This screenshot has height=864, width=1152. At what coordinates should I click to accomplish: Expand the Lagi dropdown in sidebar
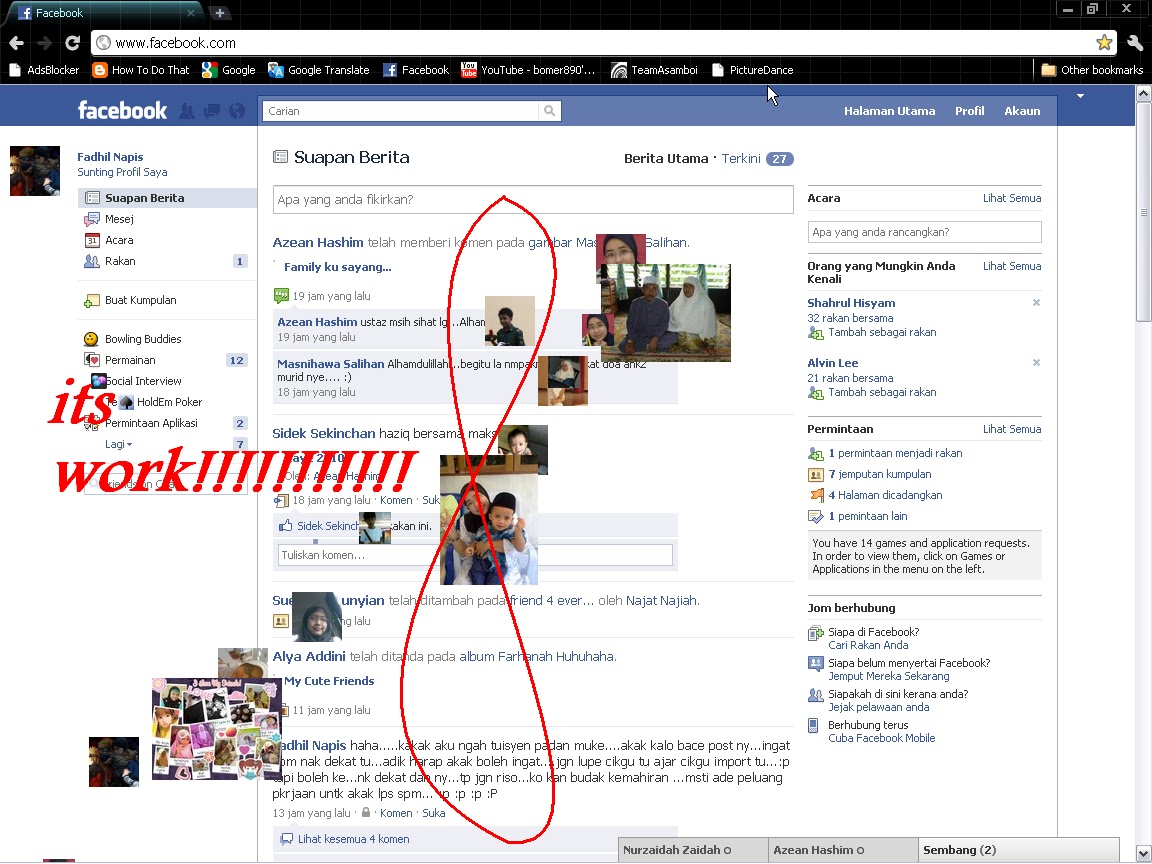[118, 444]
